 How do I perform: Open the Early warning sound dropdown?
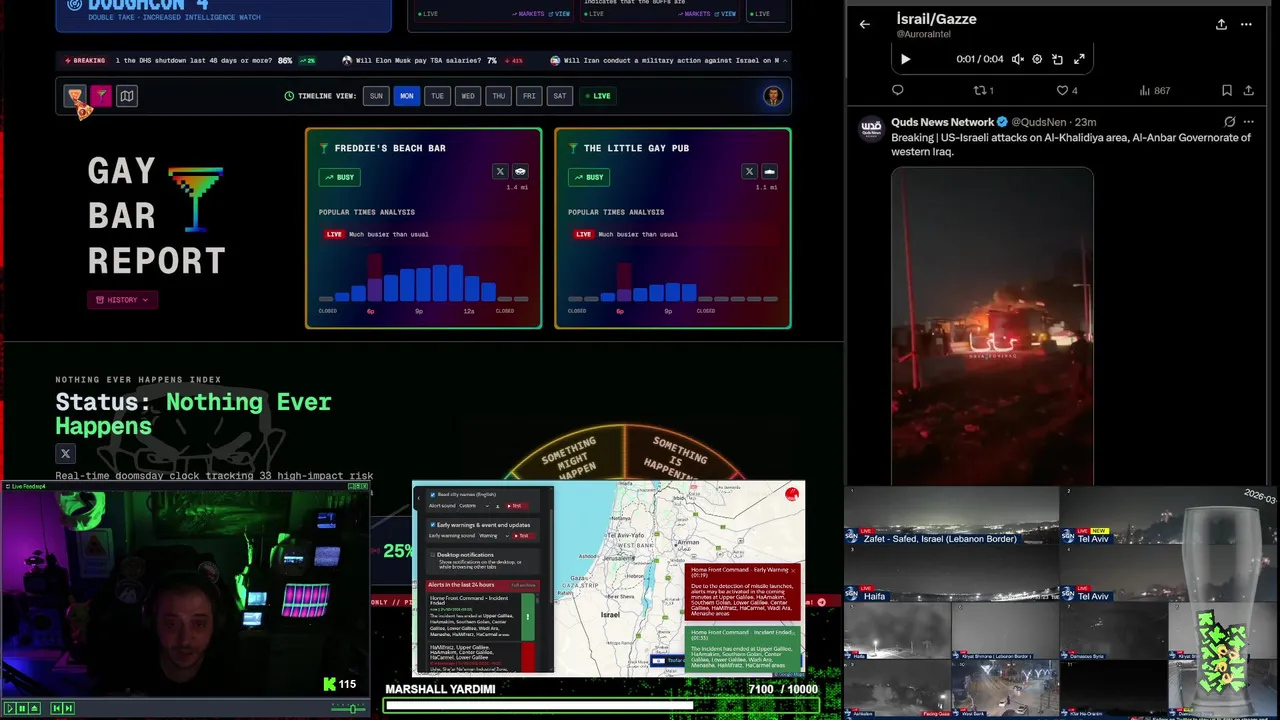494,536
